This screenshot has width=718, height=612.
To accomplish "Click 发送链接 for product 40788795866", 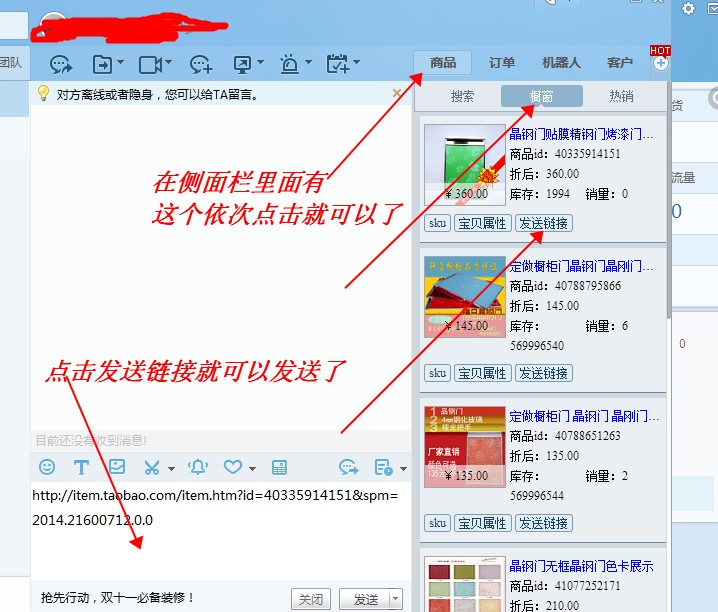I will pyautogui.click(x=544, y=373).
